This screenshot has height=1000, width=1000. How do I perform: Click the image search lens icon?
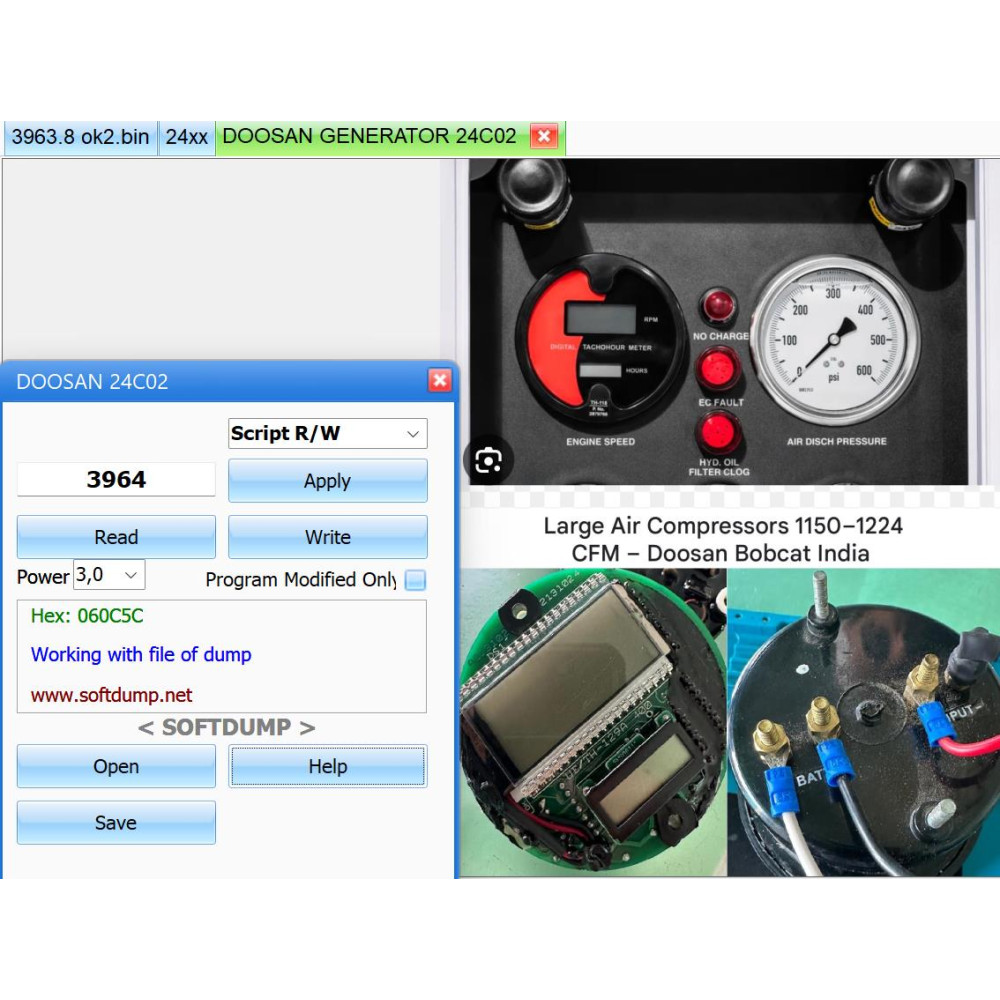pos(489,460)
